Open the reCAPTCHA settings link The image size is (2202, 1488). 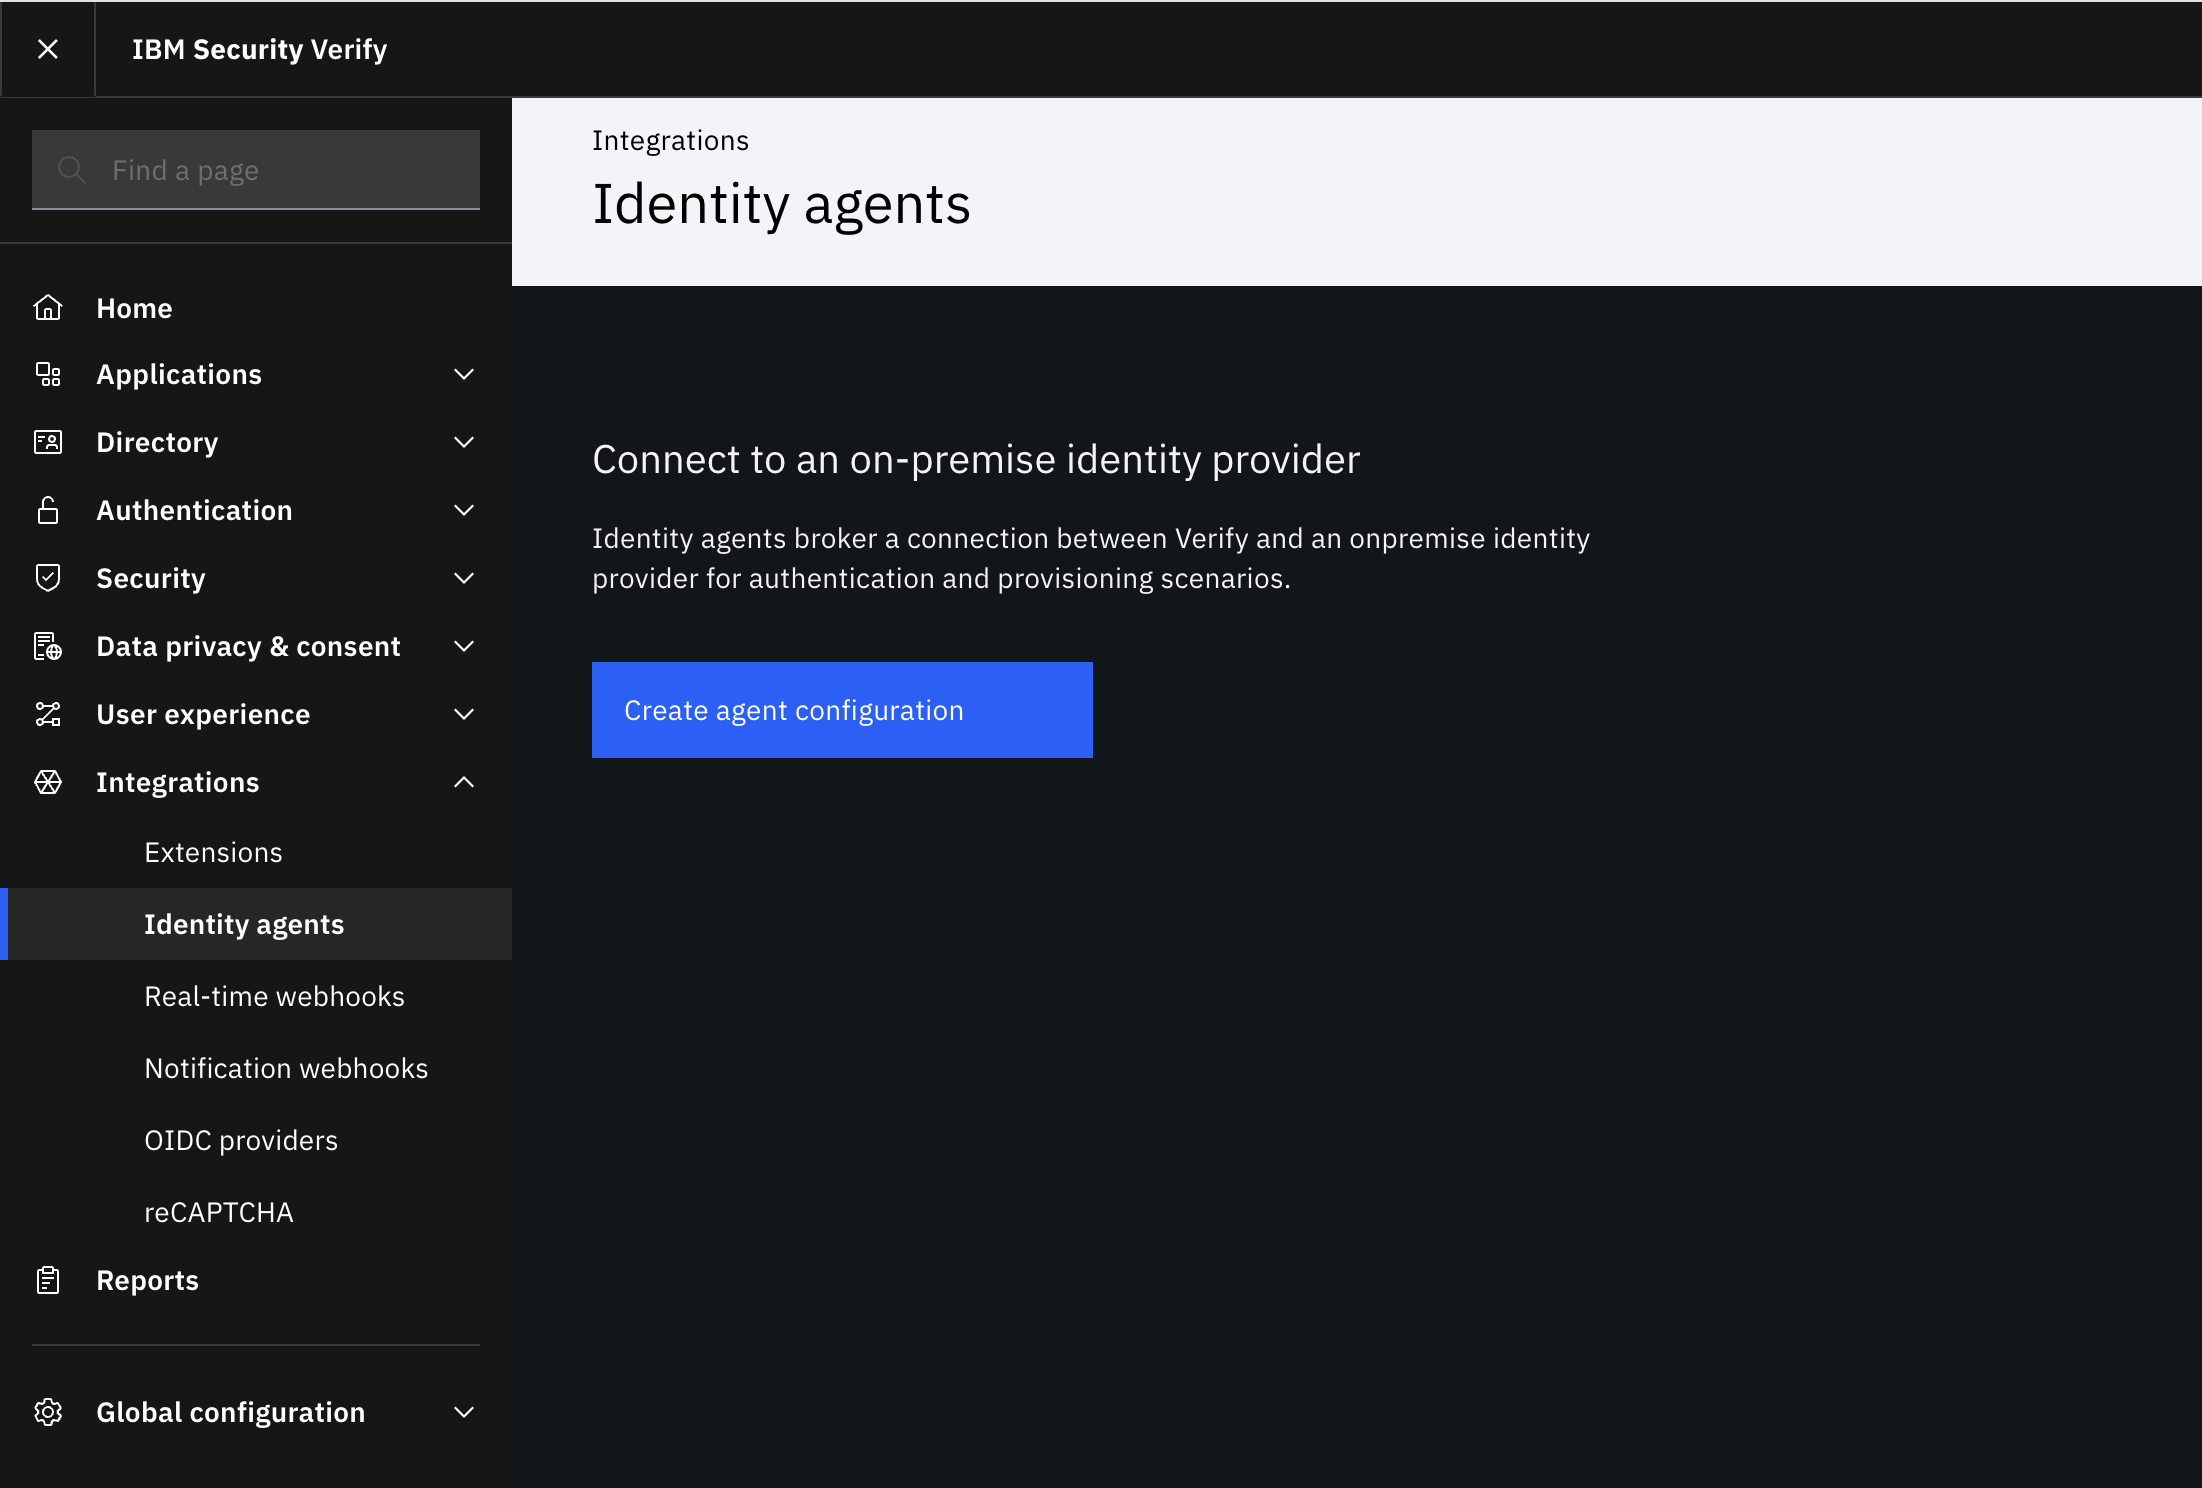(219, 1212)
